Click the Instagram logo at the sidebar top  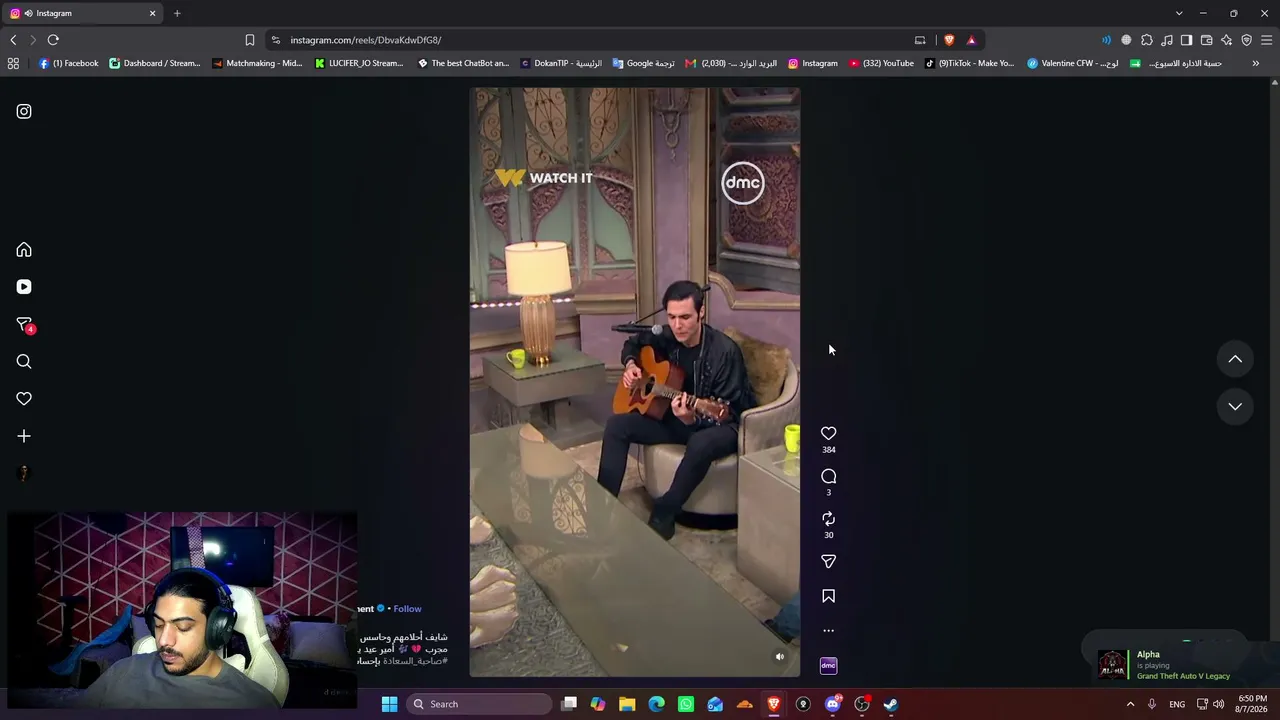24,112
